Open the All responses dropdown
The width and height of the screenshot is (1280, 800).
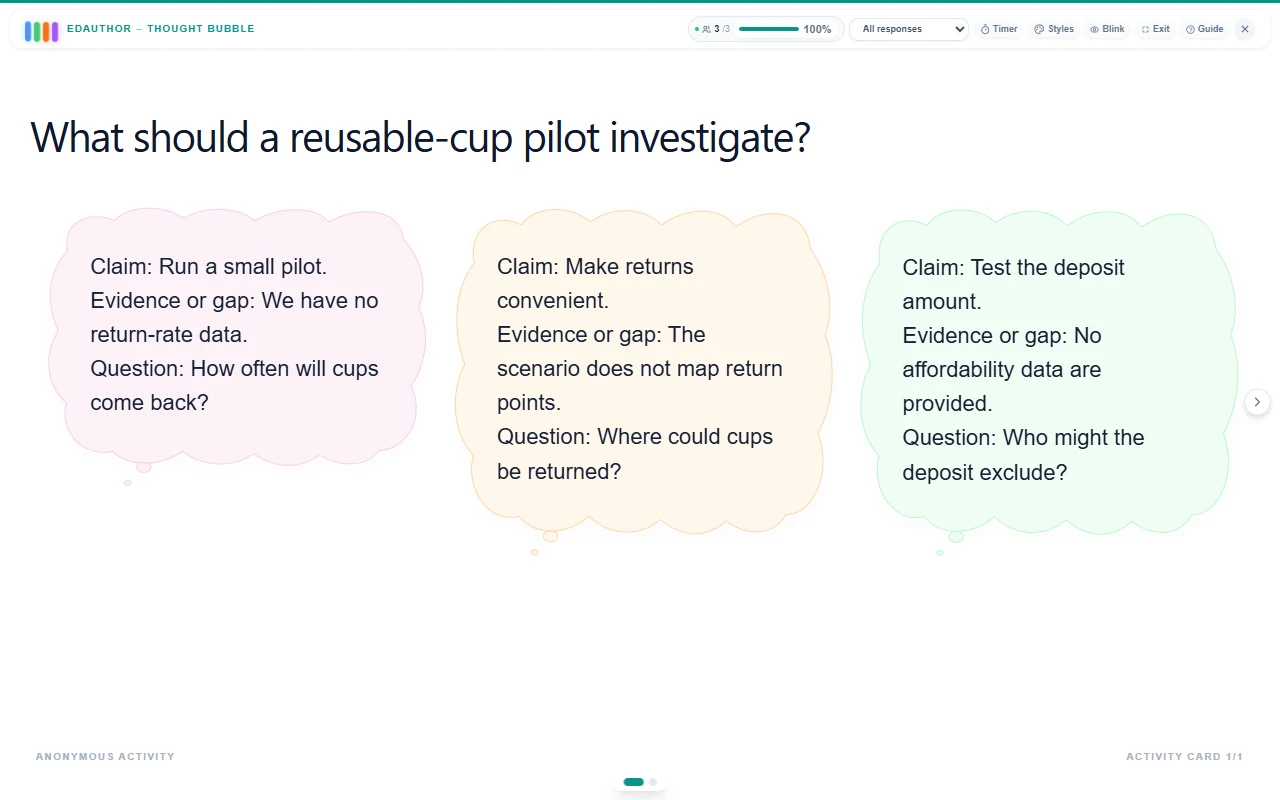(x=909, y=29)
